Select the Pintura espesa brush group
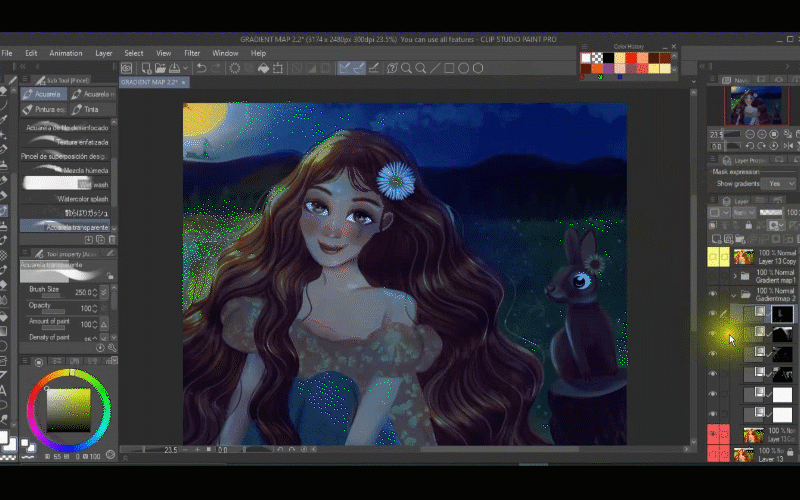 [x=44, y=109]
